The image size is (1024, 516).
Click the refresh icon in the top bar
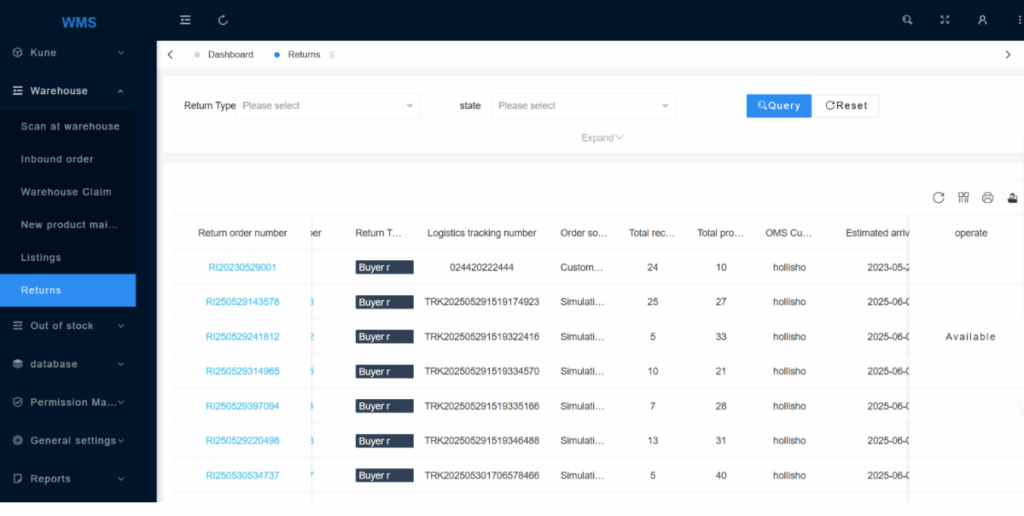(x=223, y=20)
